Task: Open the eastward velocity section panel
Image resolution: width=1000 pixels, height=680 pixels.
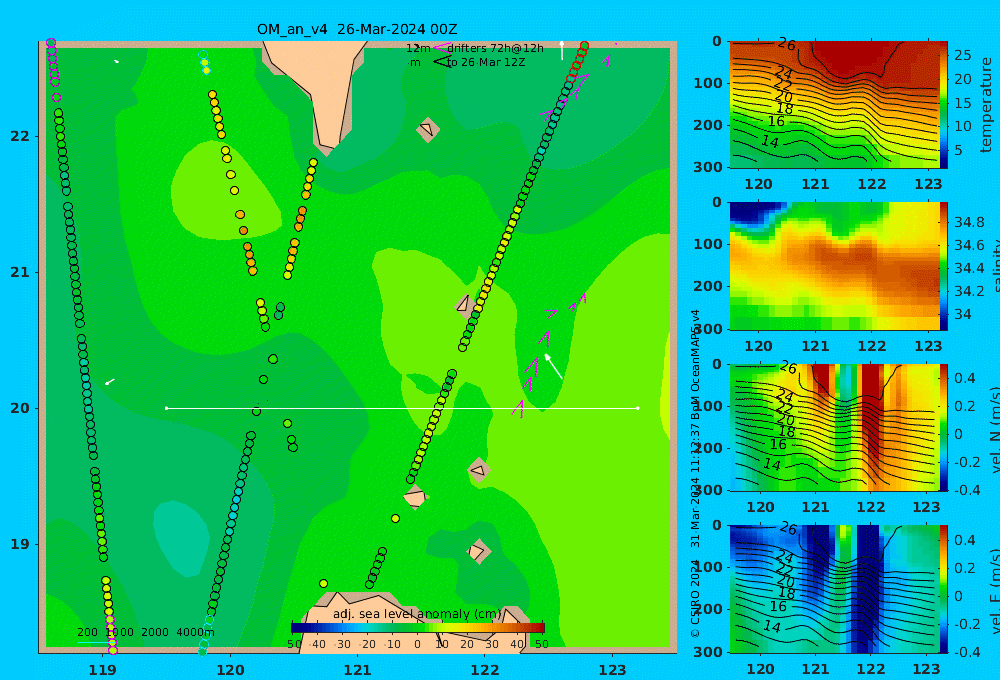Action: [x=835, y=589]
